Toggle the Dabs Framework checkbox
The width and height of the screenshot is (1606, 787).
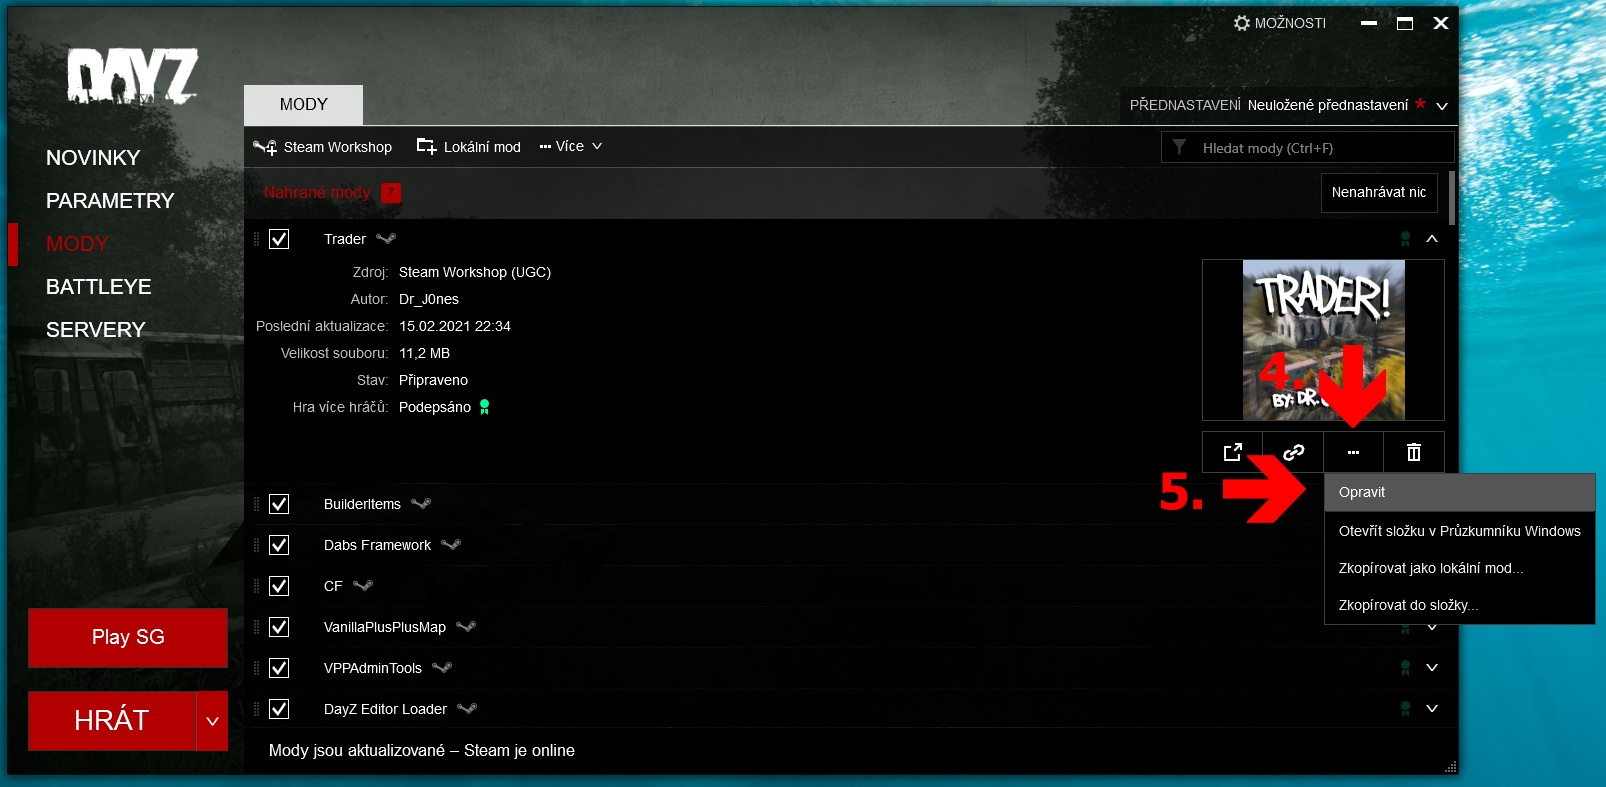(x=279, y=545)
